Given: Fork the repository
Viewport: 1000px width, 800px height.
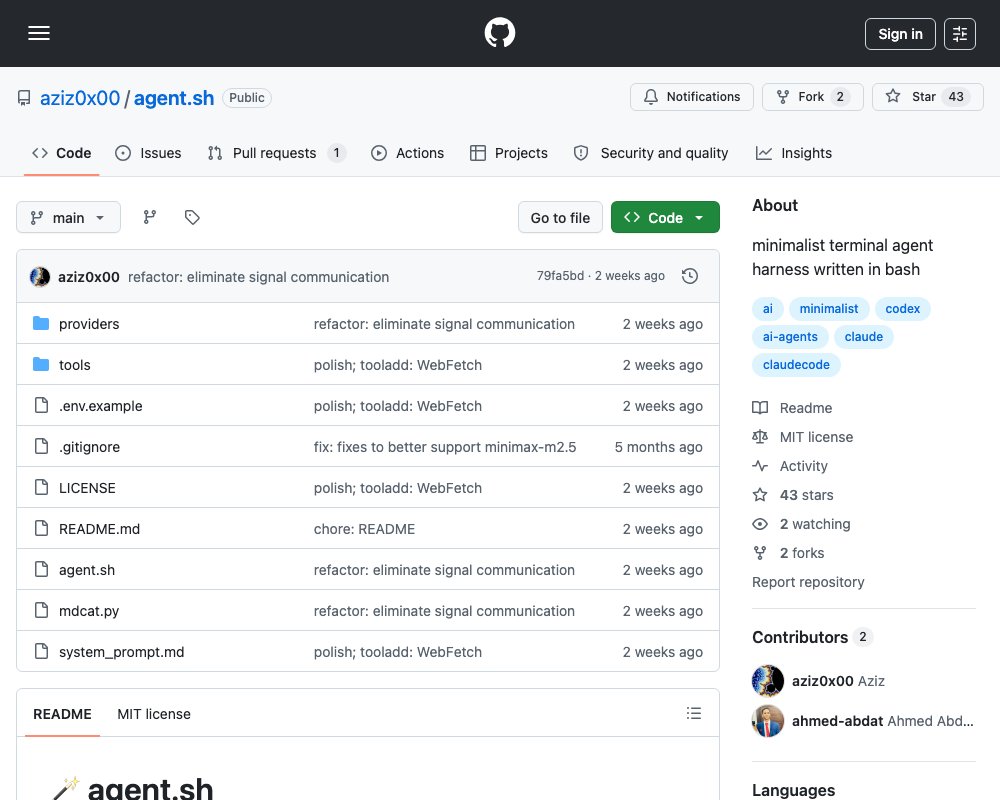Looking at the screenshot, I should pos(812,97).
